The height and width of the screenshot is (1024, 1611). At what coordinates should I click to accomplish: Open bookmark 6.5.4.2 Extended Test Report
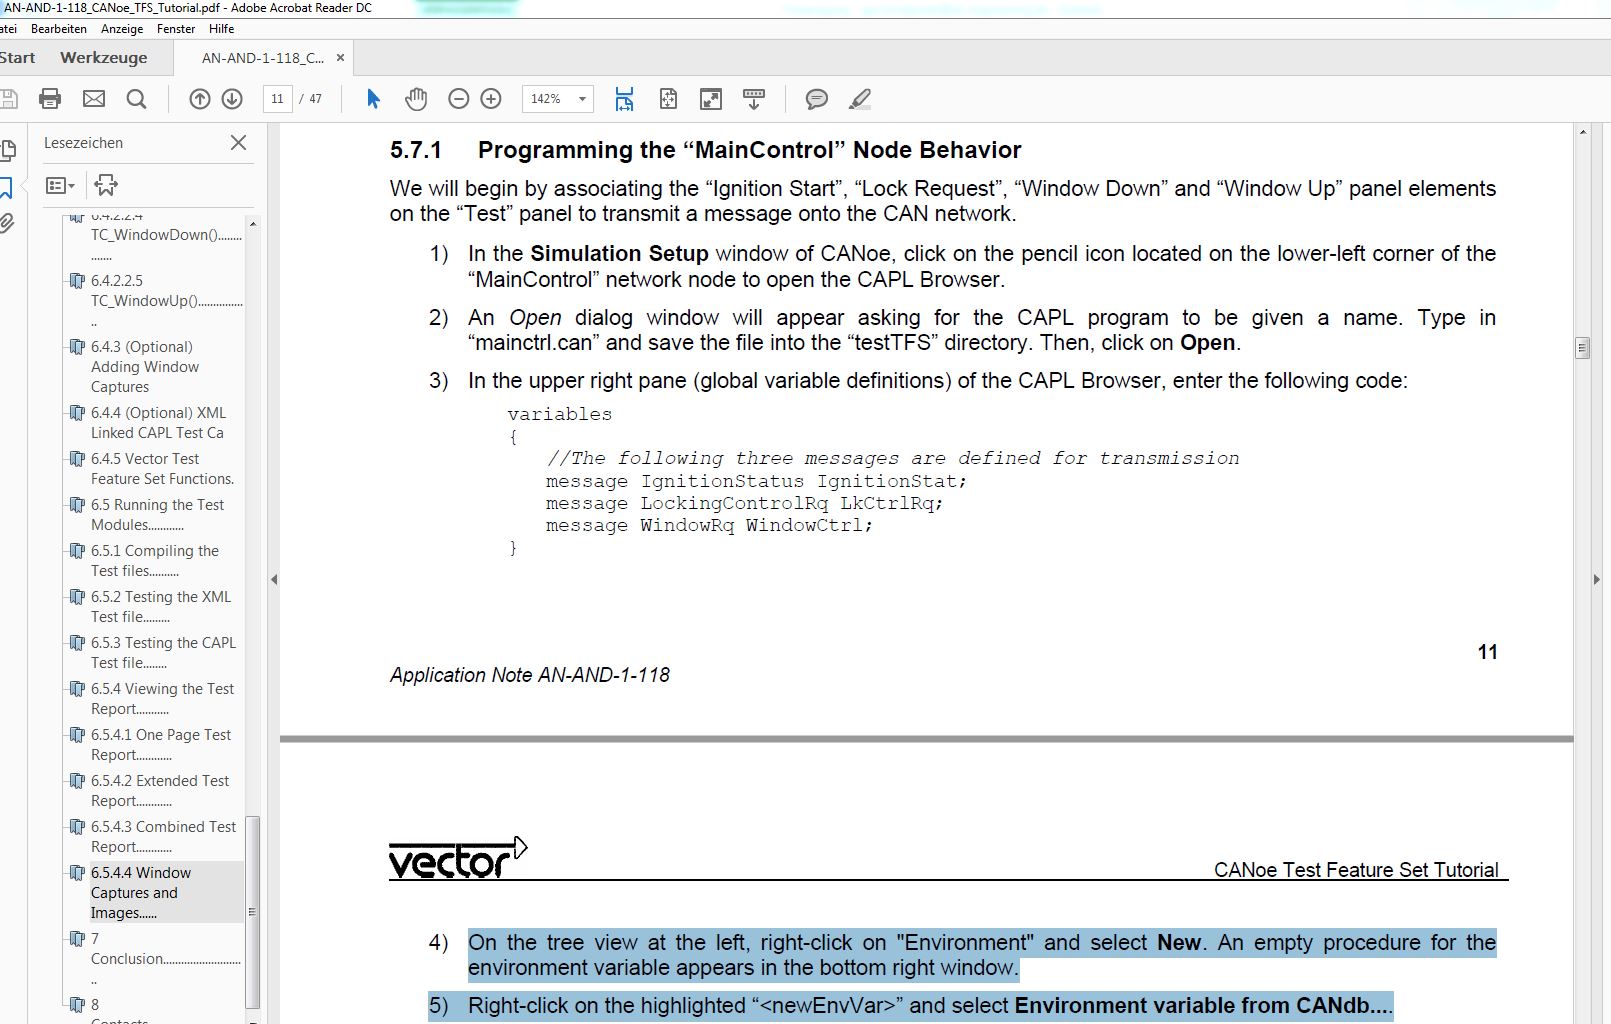(x=160, y=791)
